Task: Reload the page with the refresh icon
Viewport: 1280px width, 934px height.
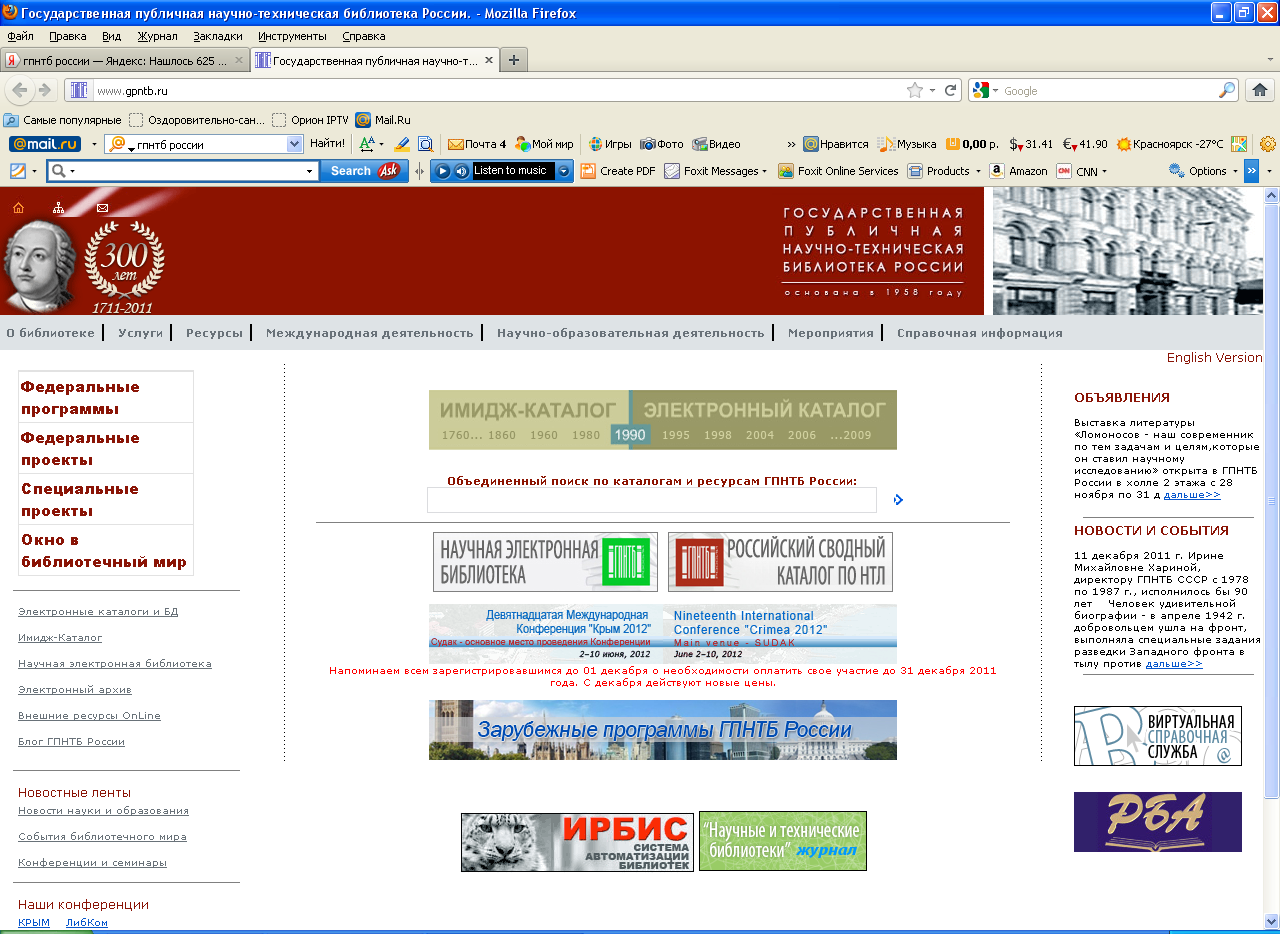Action: (951, 90)
